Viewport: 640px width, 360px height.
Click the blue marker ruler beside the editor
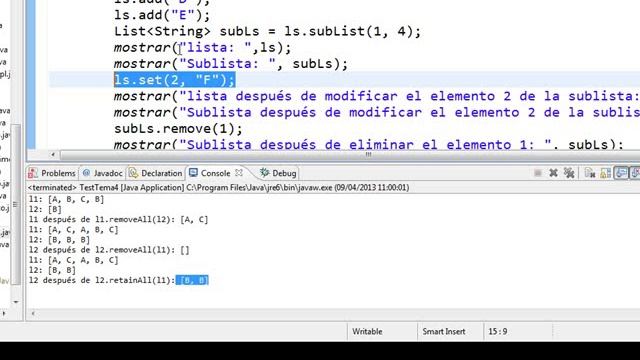pyautogui.click(x=31, y=74)
